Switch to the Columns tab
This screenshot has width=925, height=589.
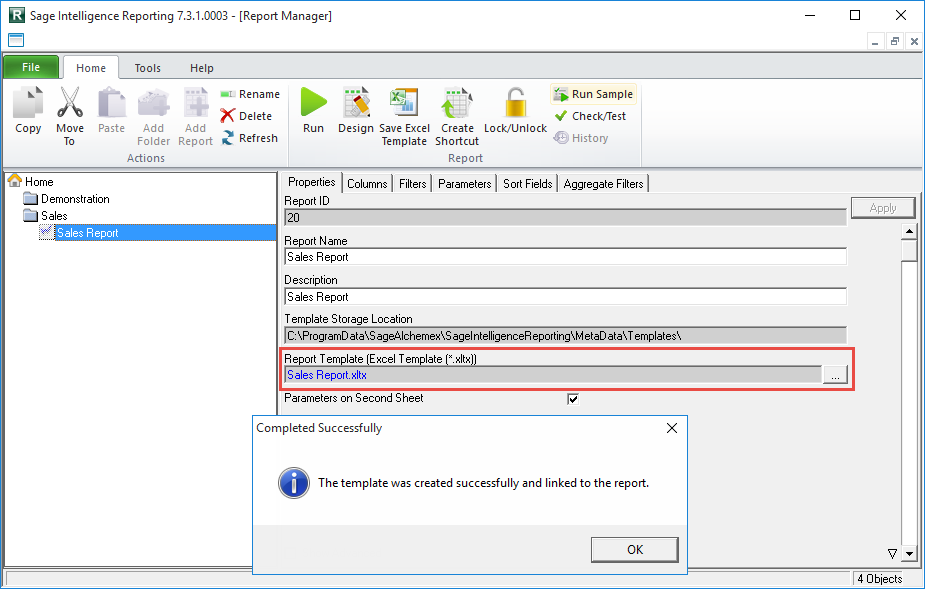pyautogui.click(x=367, y=184)
